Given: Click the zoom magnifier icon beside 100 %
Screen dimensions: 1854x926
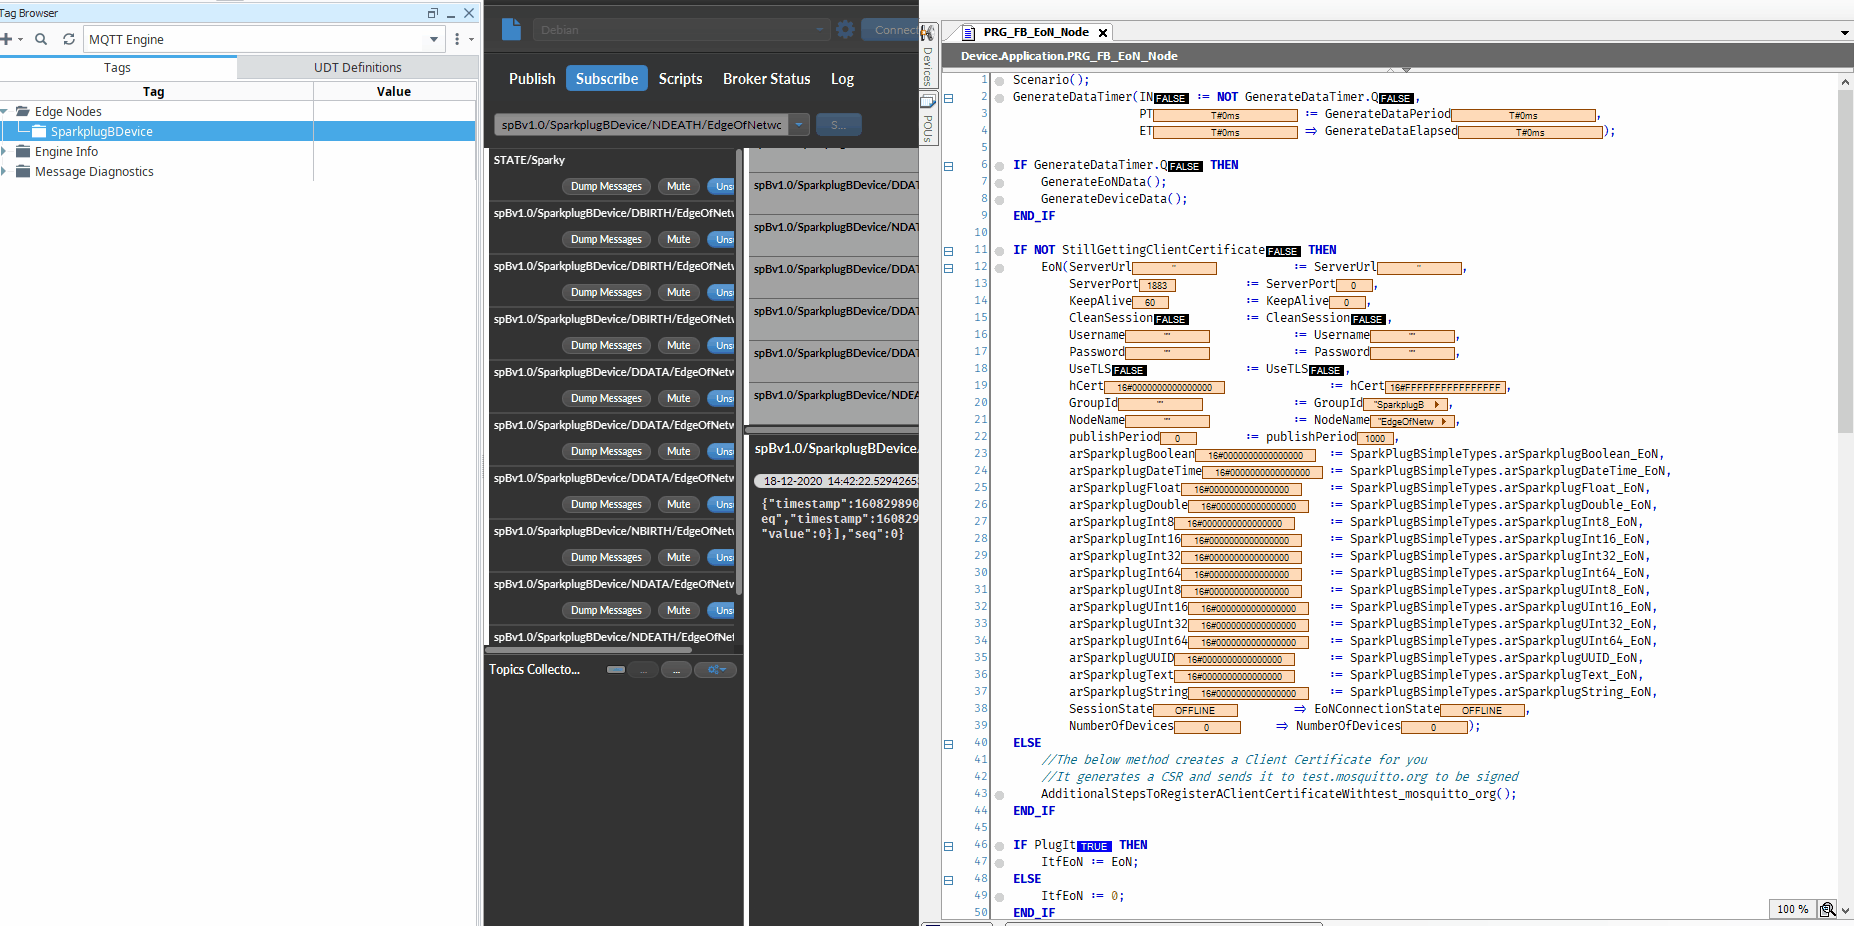Looking at the screenshot, I should click(1827, 909).
